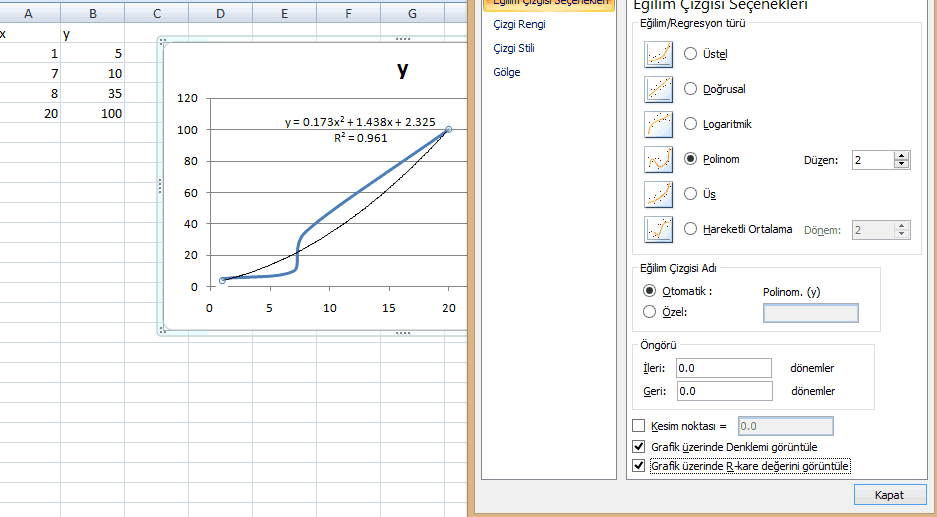The width and height of the screenshot is (937, 517).
Task: Choose the Özel trendline name option
Action: click(650, 312)
